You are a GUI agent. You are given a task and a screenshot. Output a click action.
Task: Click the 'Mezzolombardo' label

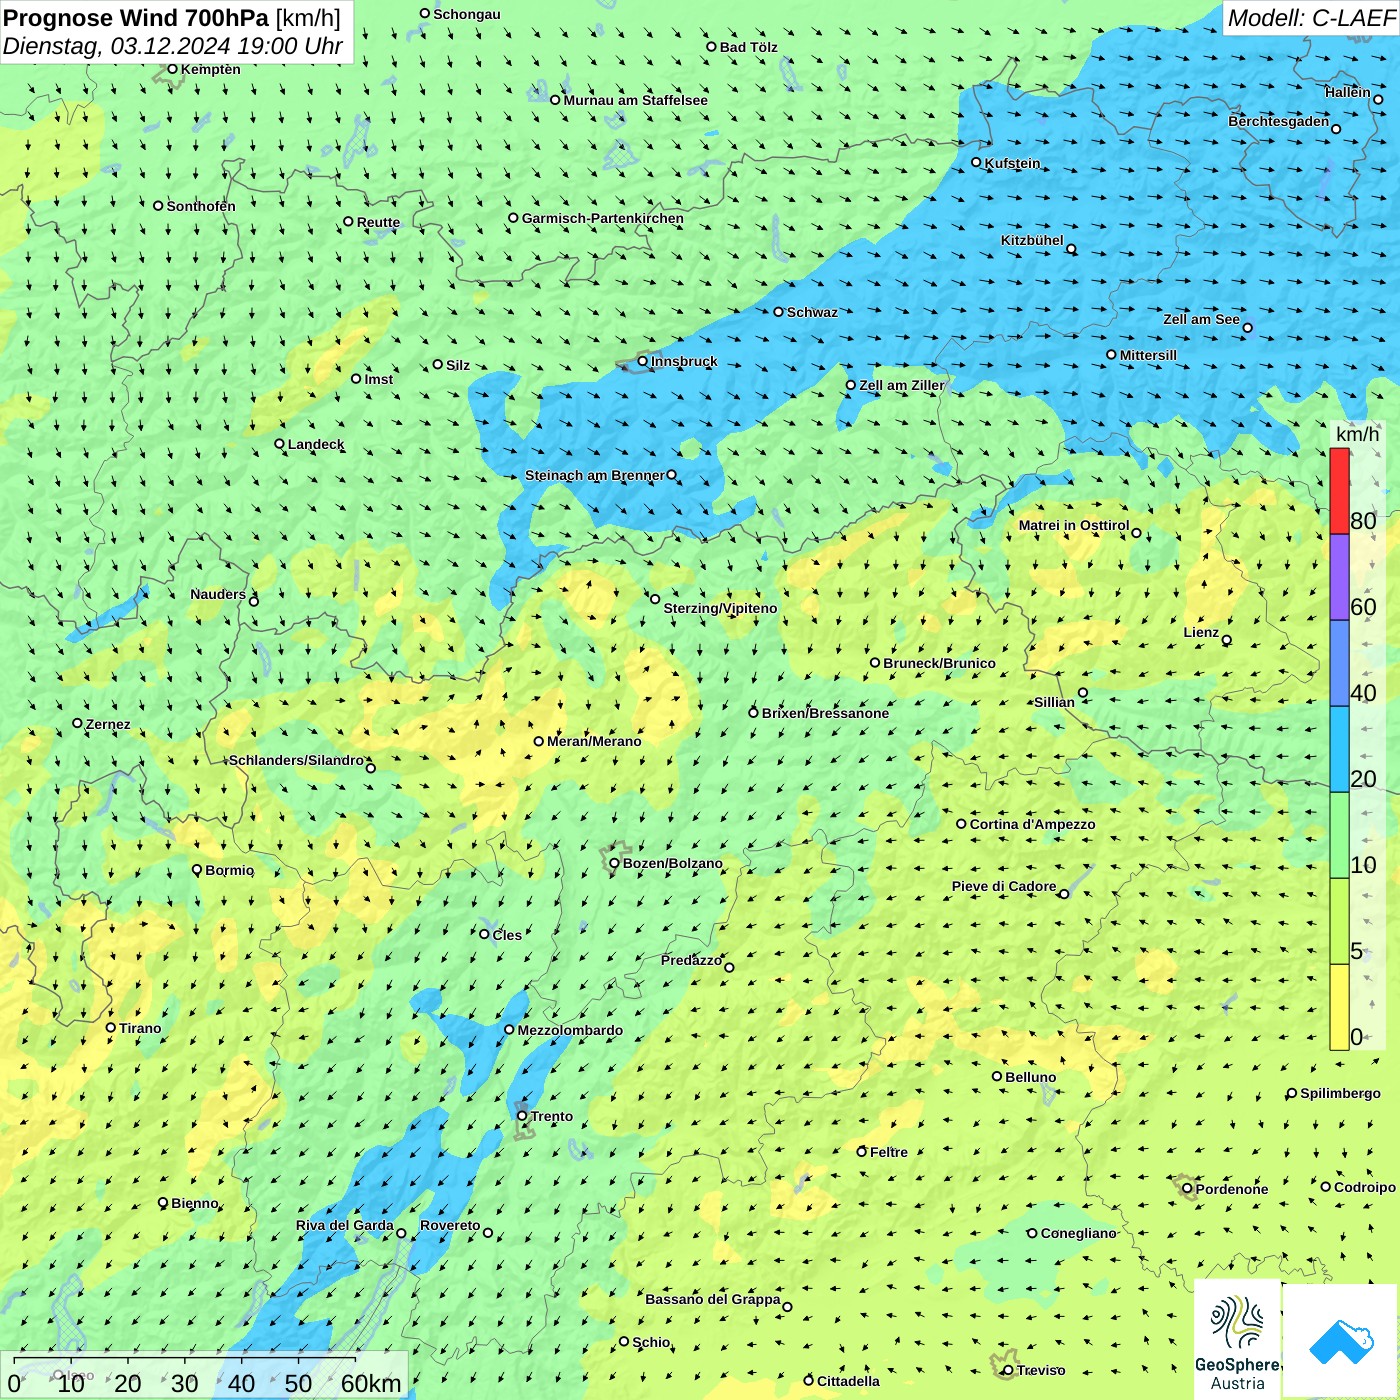[570, 1030]
